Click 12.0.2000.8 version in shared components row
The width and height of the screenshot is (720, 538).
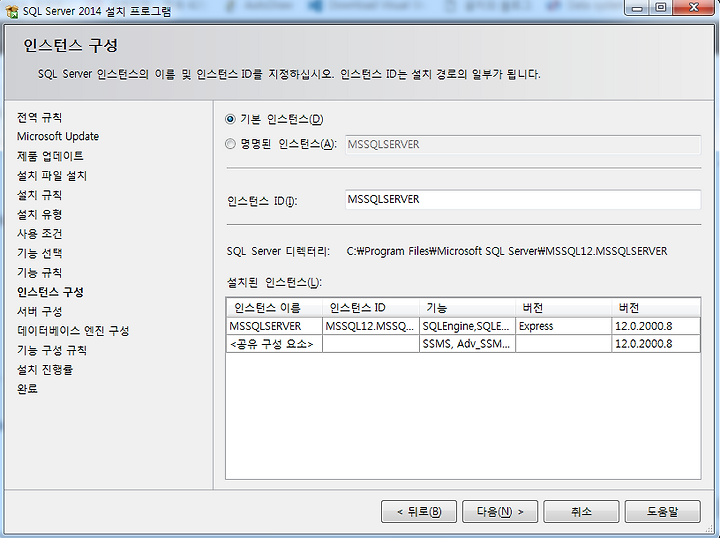[656, 344]
